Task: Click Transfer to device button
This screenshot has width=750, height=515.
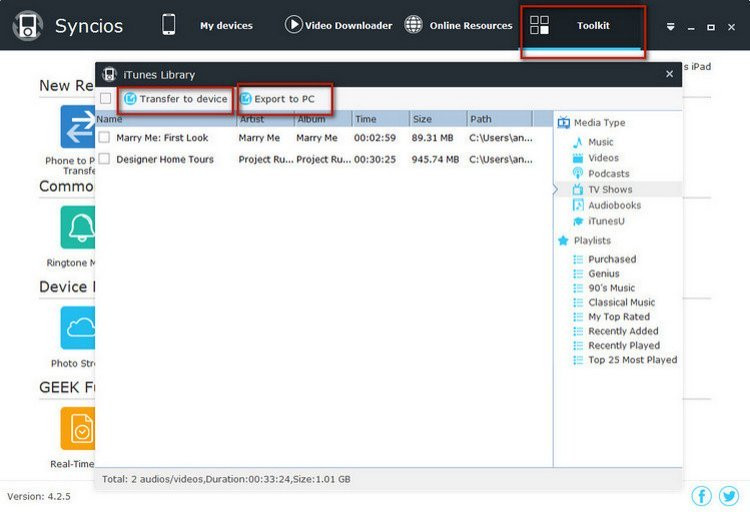Action: [176, 99]
